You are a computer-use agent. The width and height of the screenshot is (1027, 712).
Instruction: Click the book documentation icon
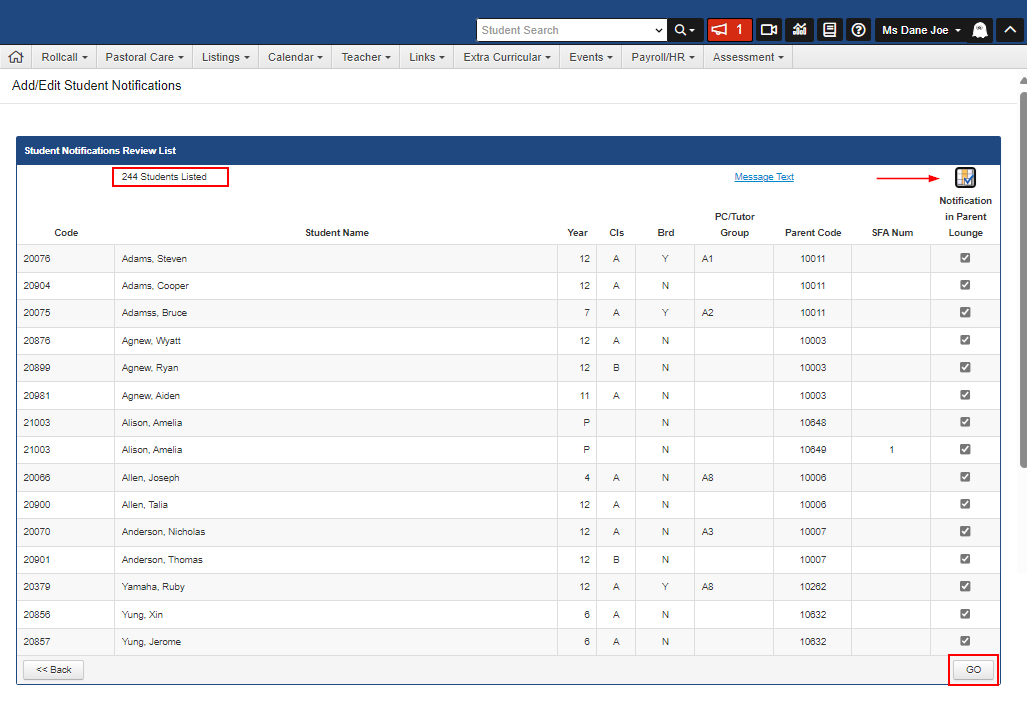(829, 30)
